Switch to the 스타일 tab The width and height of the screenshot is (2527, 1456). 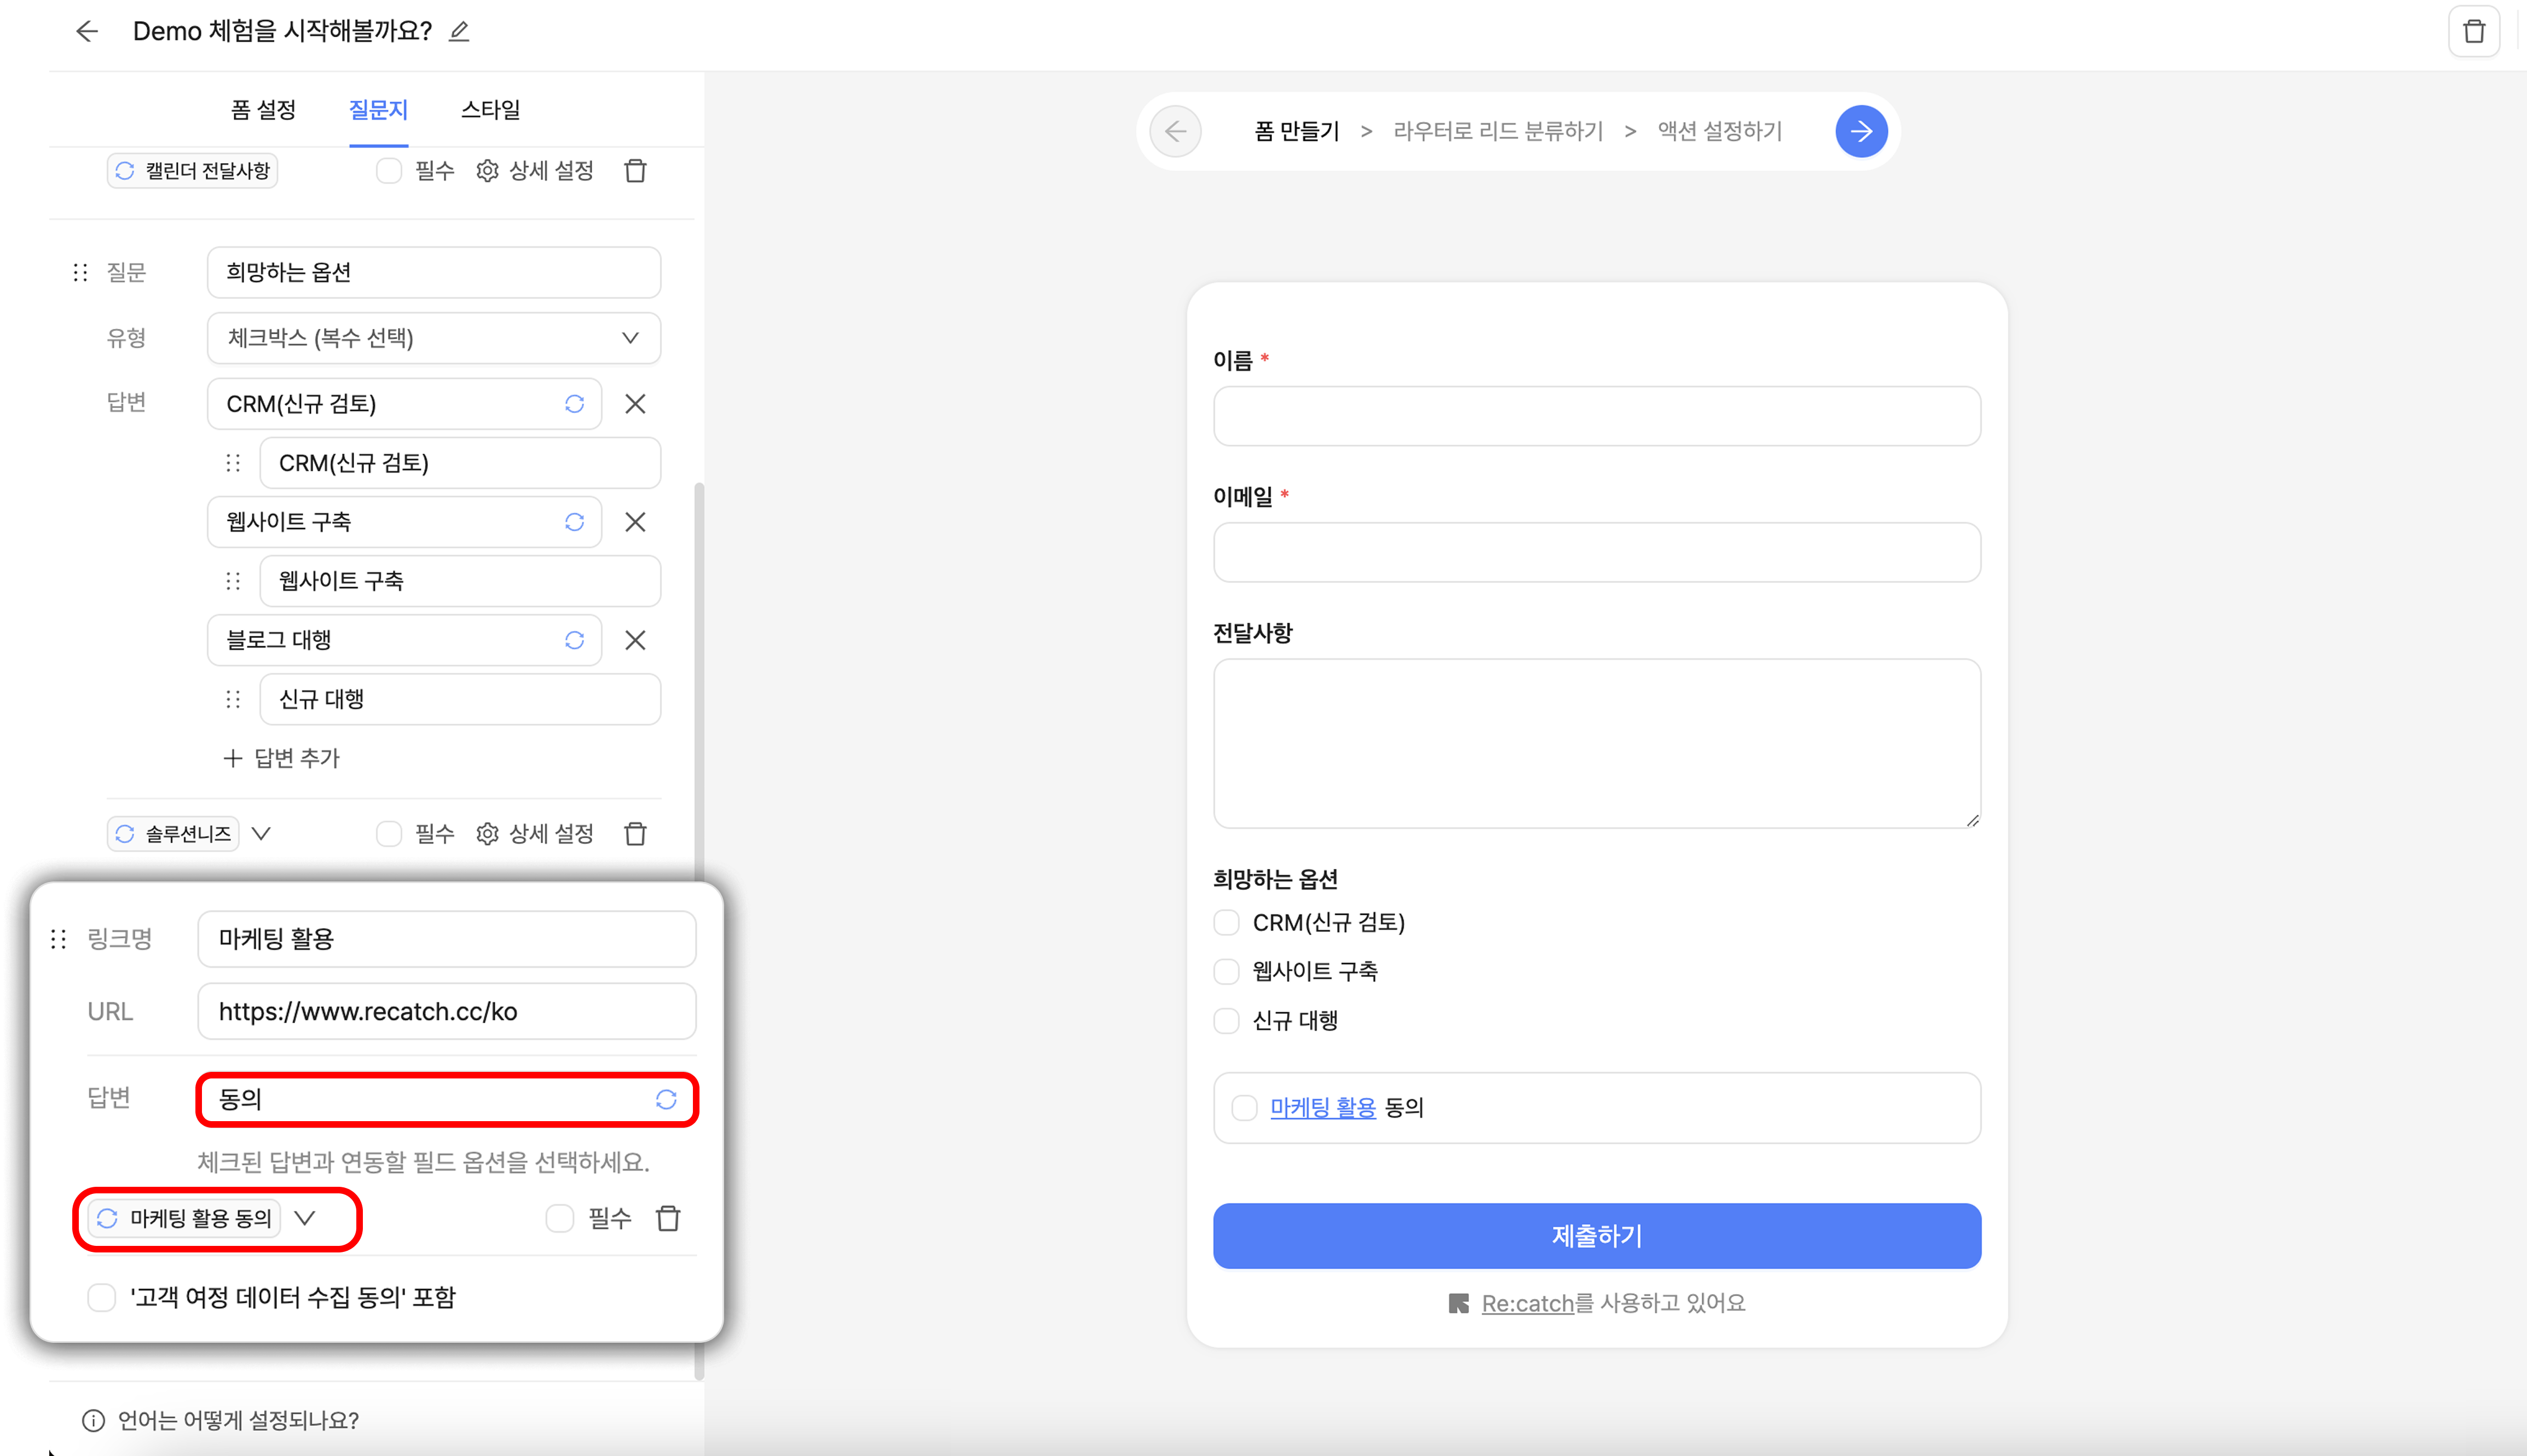490,110
